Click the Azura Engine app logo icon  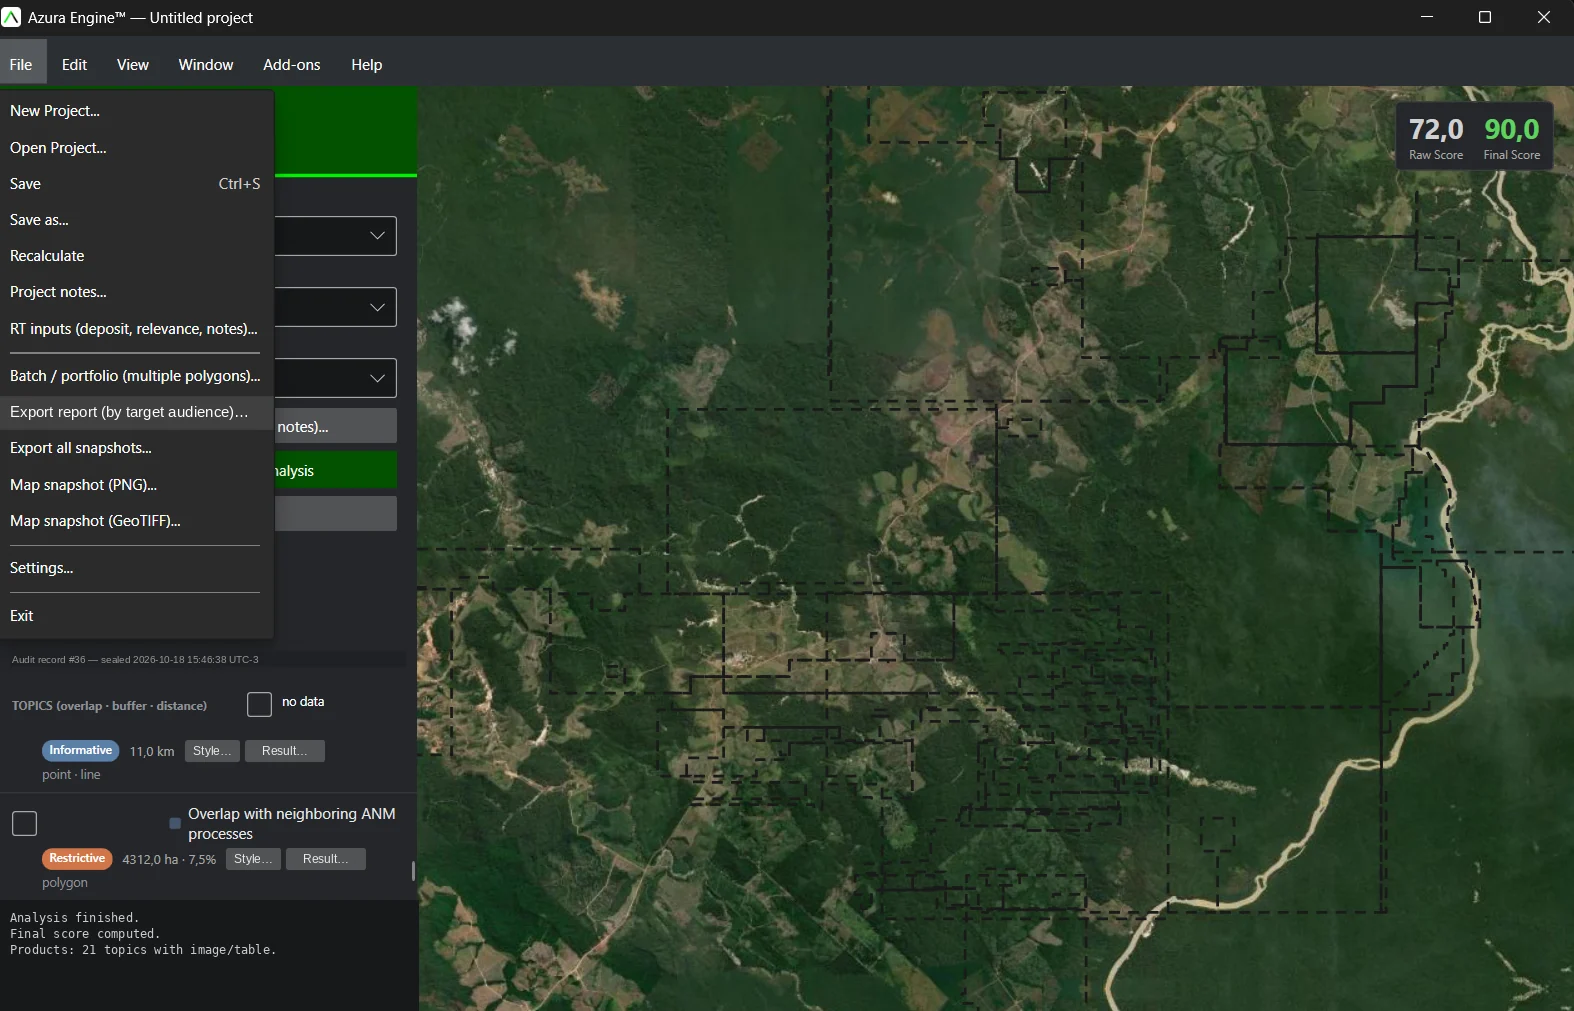pos(11,17)
